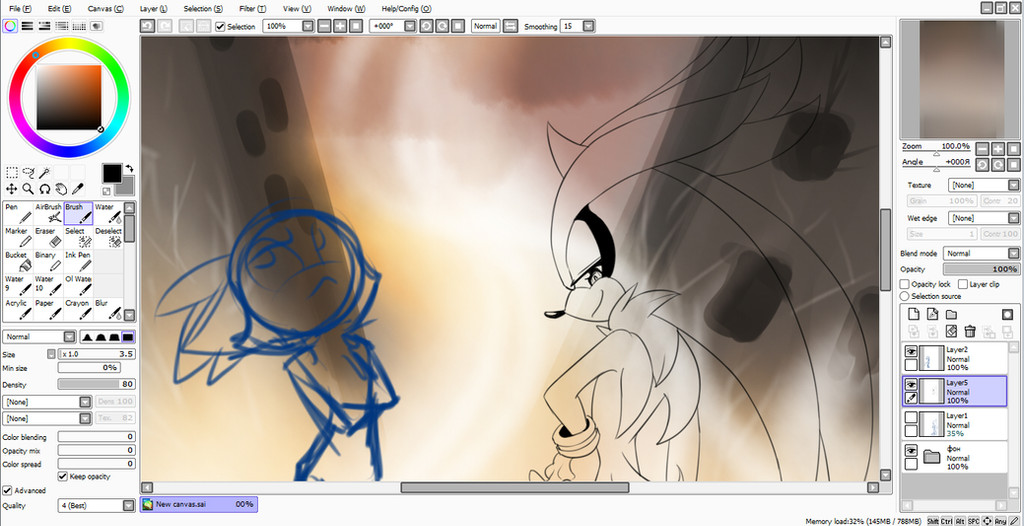Image resolution: width=1024 pixels, height=526 pixels.
Task: Click the black foreground color swatch
Action: tap(112, 173)
